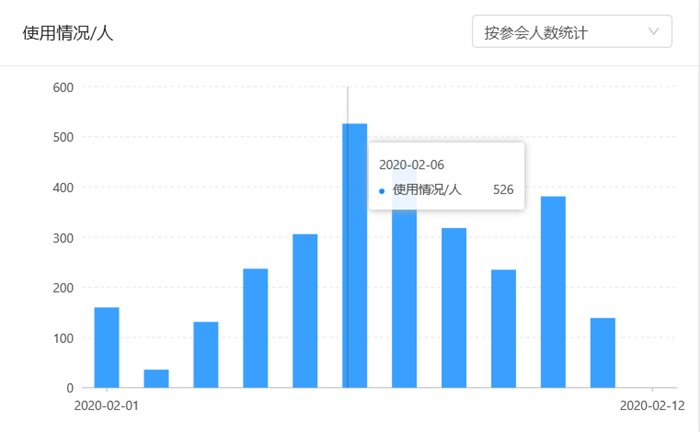
Task: Click the 2020-02-12 x-axis label
Action: click(651, 406)
